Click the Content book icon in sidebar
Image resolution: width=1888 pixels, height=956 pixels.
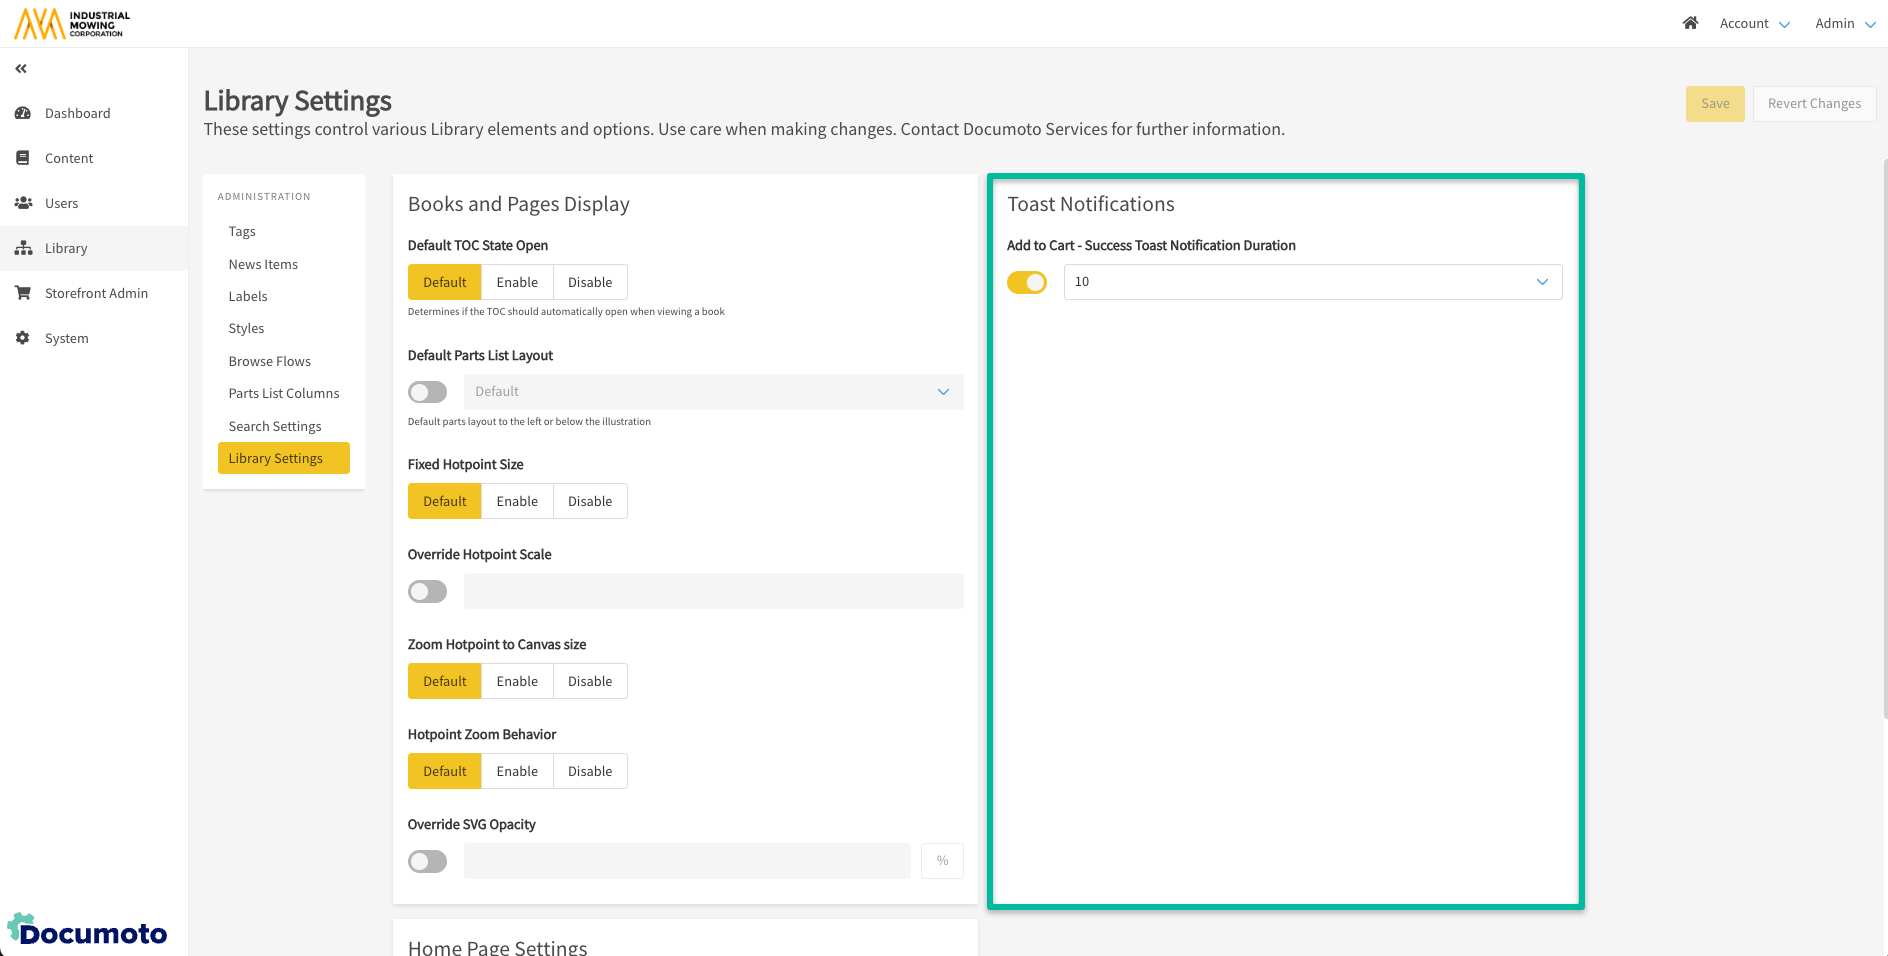23,158
